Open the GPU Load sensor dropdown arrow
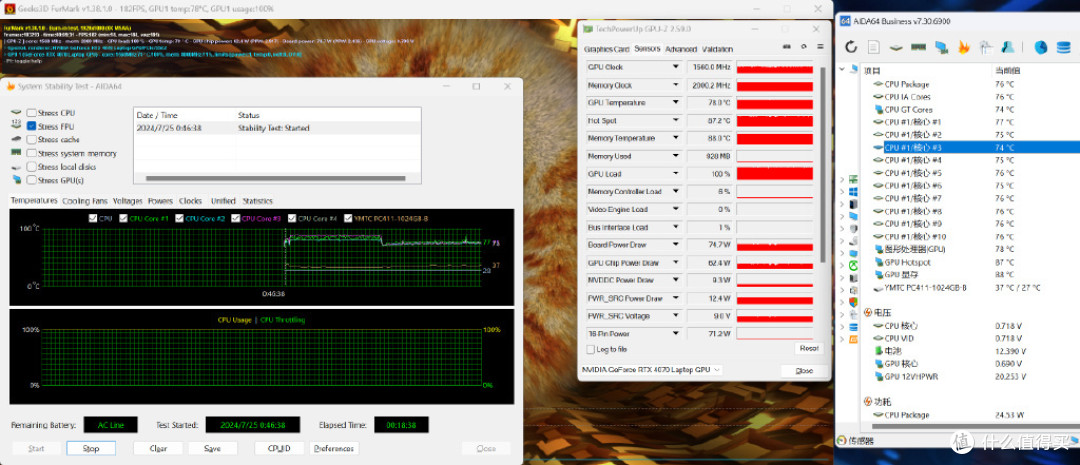Viewport: 1080px width, 465px height. [676, 174]
